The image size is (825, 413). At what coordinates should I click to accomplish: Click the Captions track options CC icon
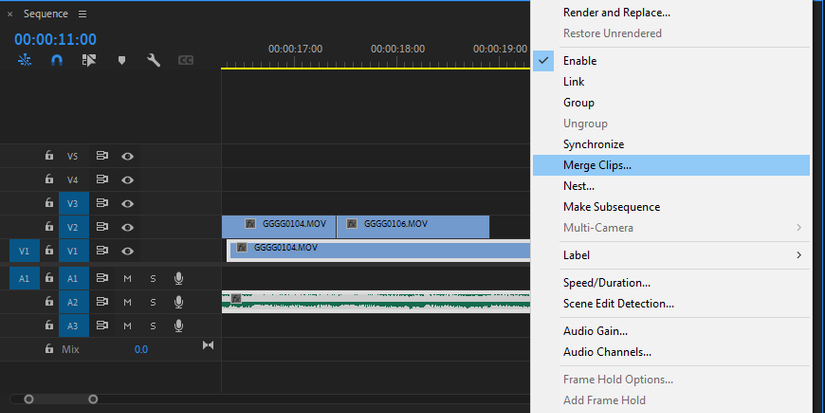[186, 61]
